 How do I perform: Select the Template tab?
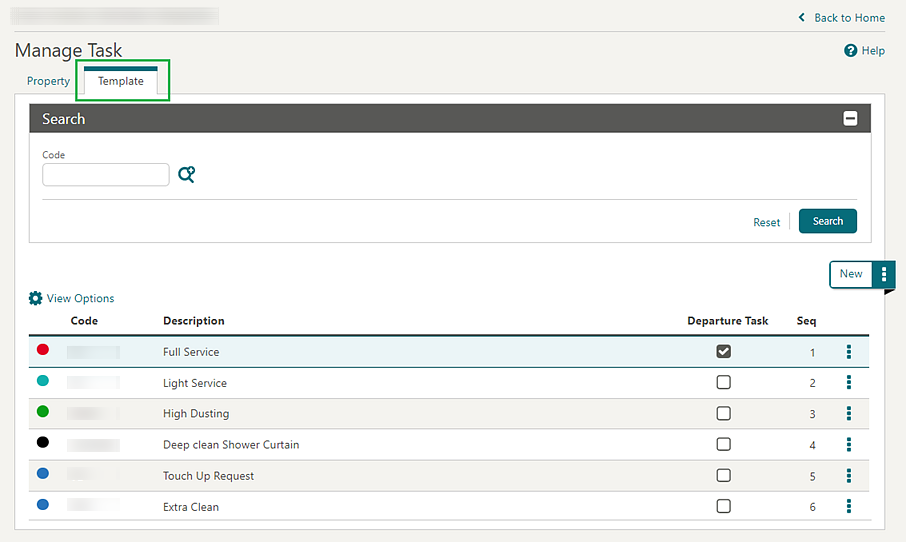coord(121,81)
